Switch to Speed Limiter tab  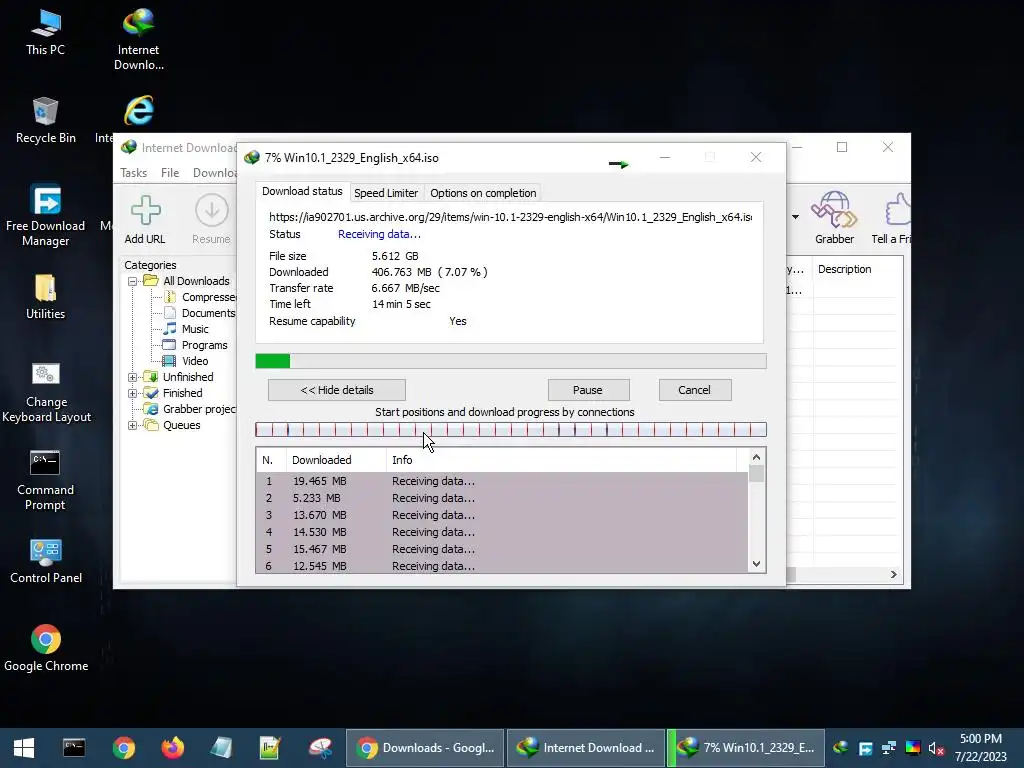click(386, 193)
